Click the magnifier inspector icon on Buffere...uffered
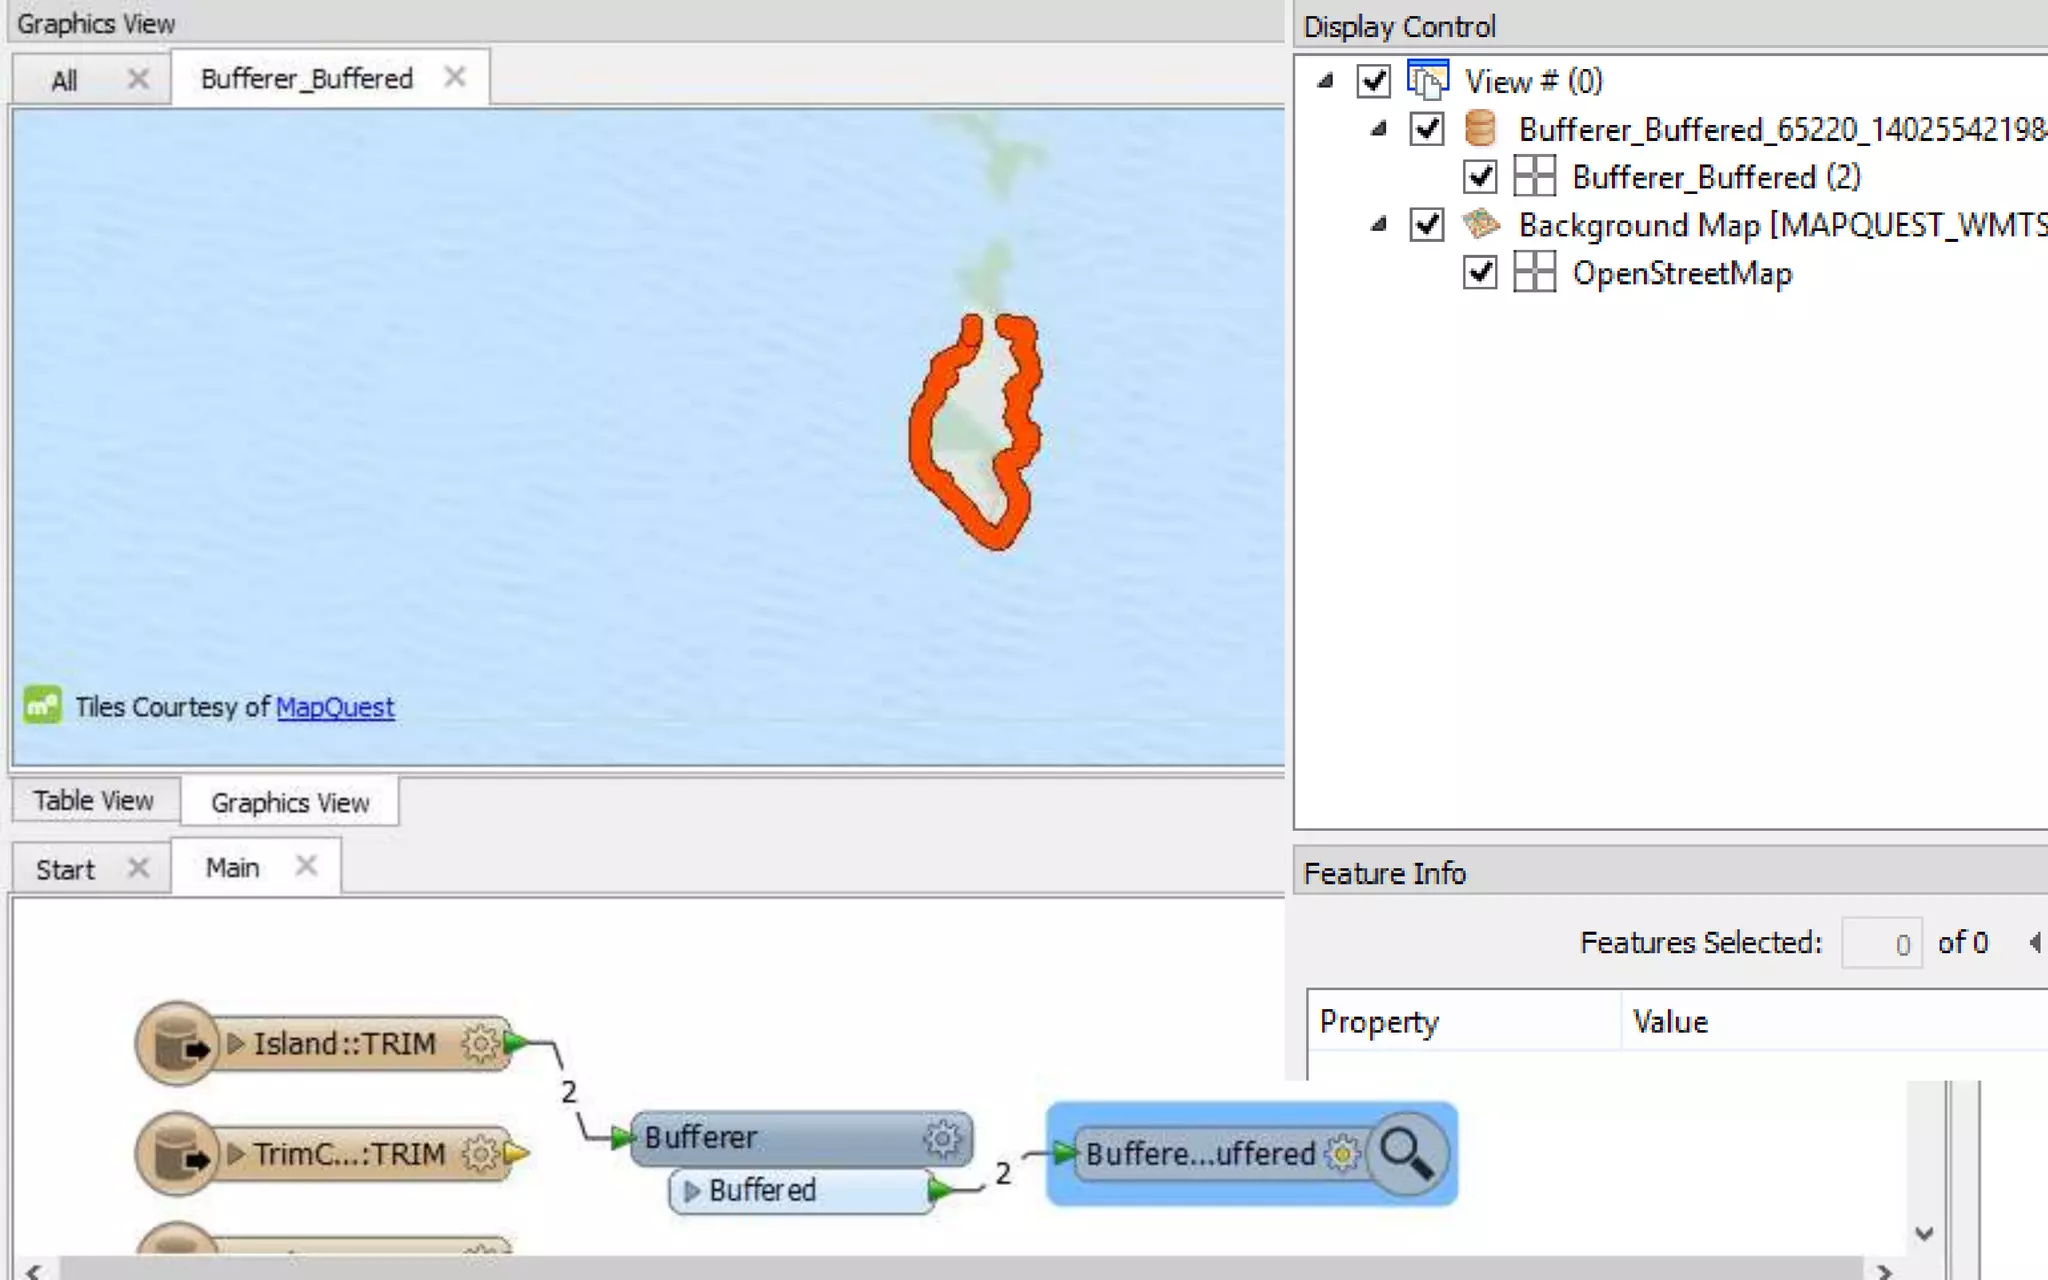 1406,1154
